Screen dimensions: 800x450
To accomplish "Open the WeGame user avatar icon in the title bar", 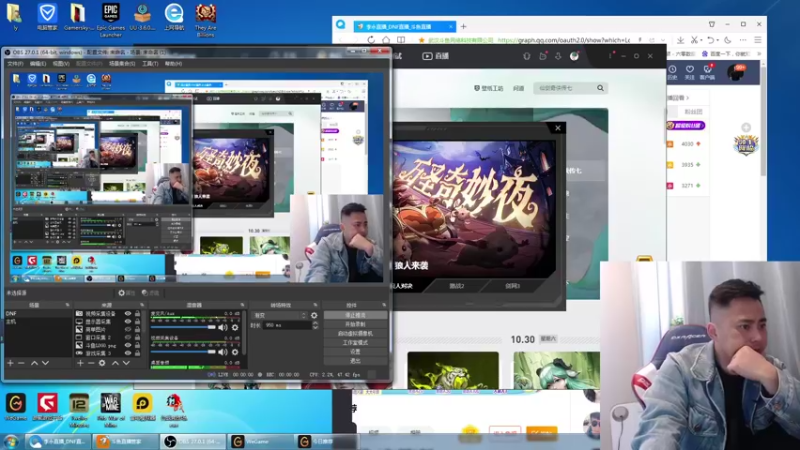I will [x=574, y=56].
